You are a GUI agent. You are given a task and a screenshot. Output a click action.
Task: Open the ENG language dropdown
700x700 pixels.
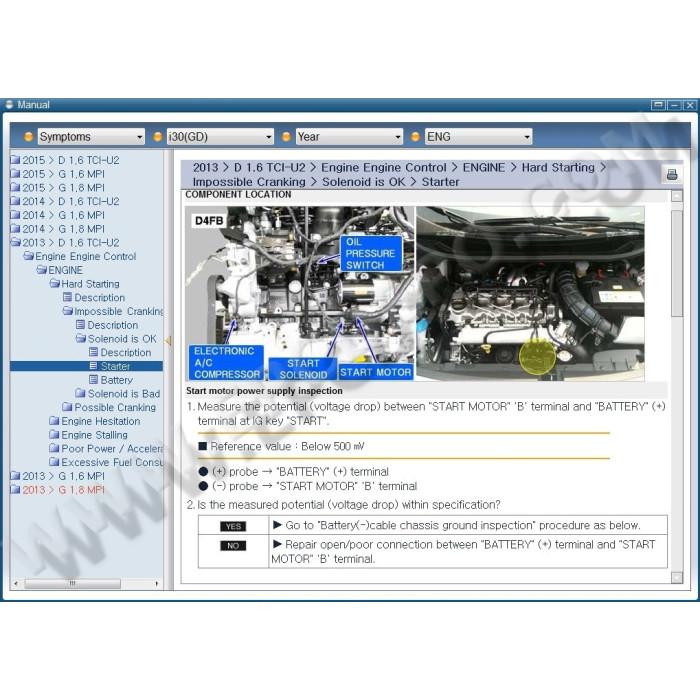coord(478,137)
